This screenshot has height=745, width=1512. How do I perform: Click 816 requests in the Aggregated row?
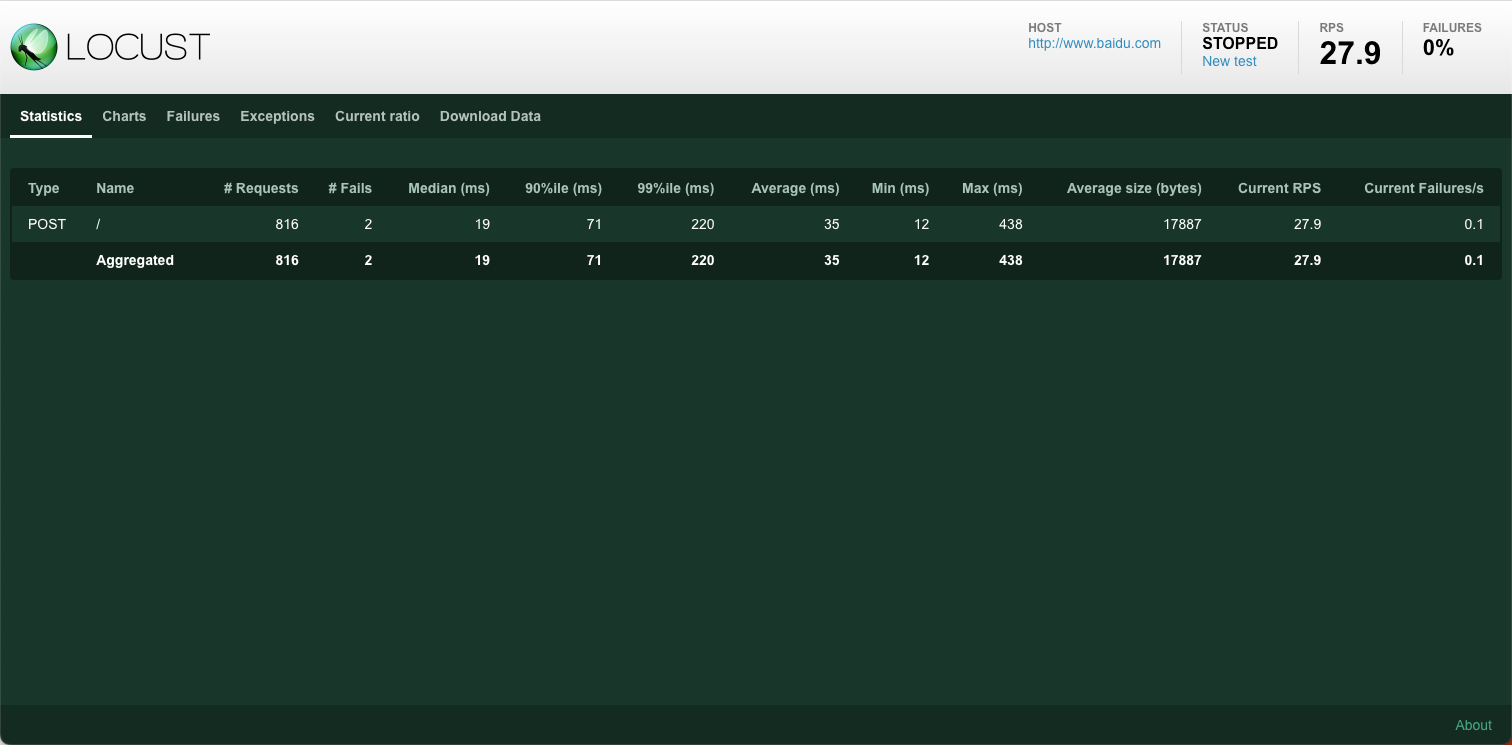click(x=287, y=260)
